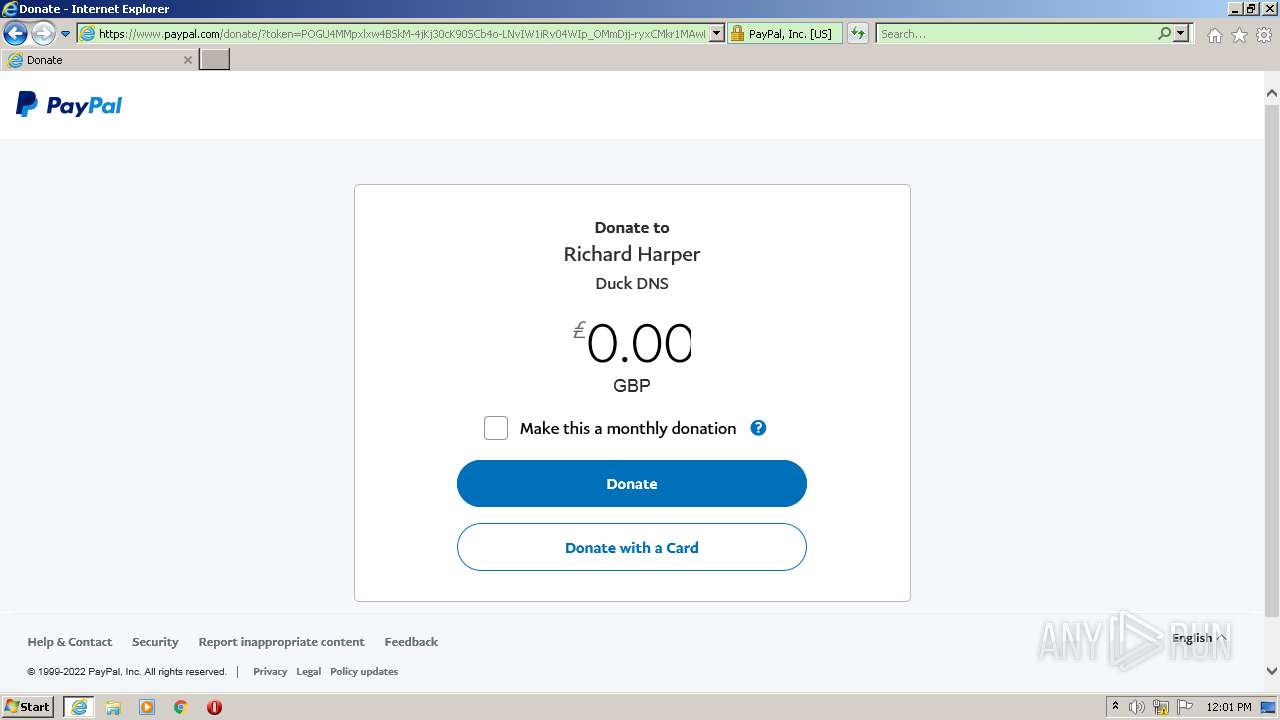Go back with the browser Back arrow
1280x720 pixels.
point(15,34)
